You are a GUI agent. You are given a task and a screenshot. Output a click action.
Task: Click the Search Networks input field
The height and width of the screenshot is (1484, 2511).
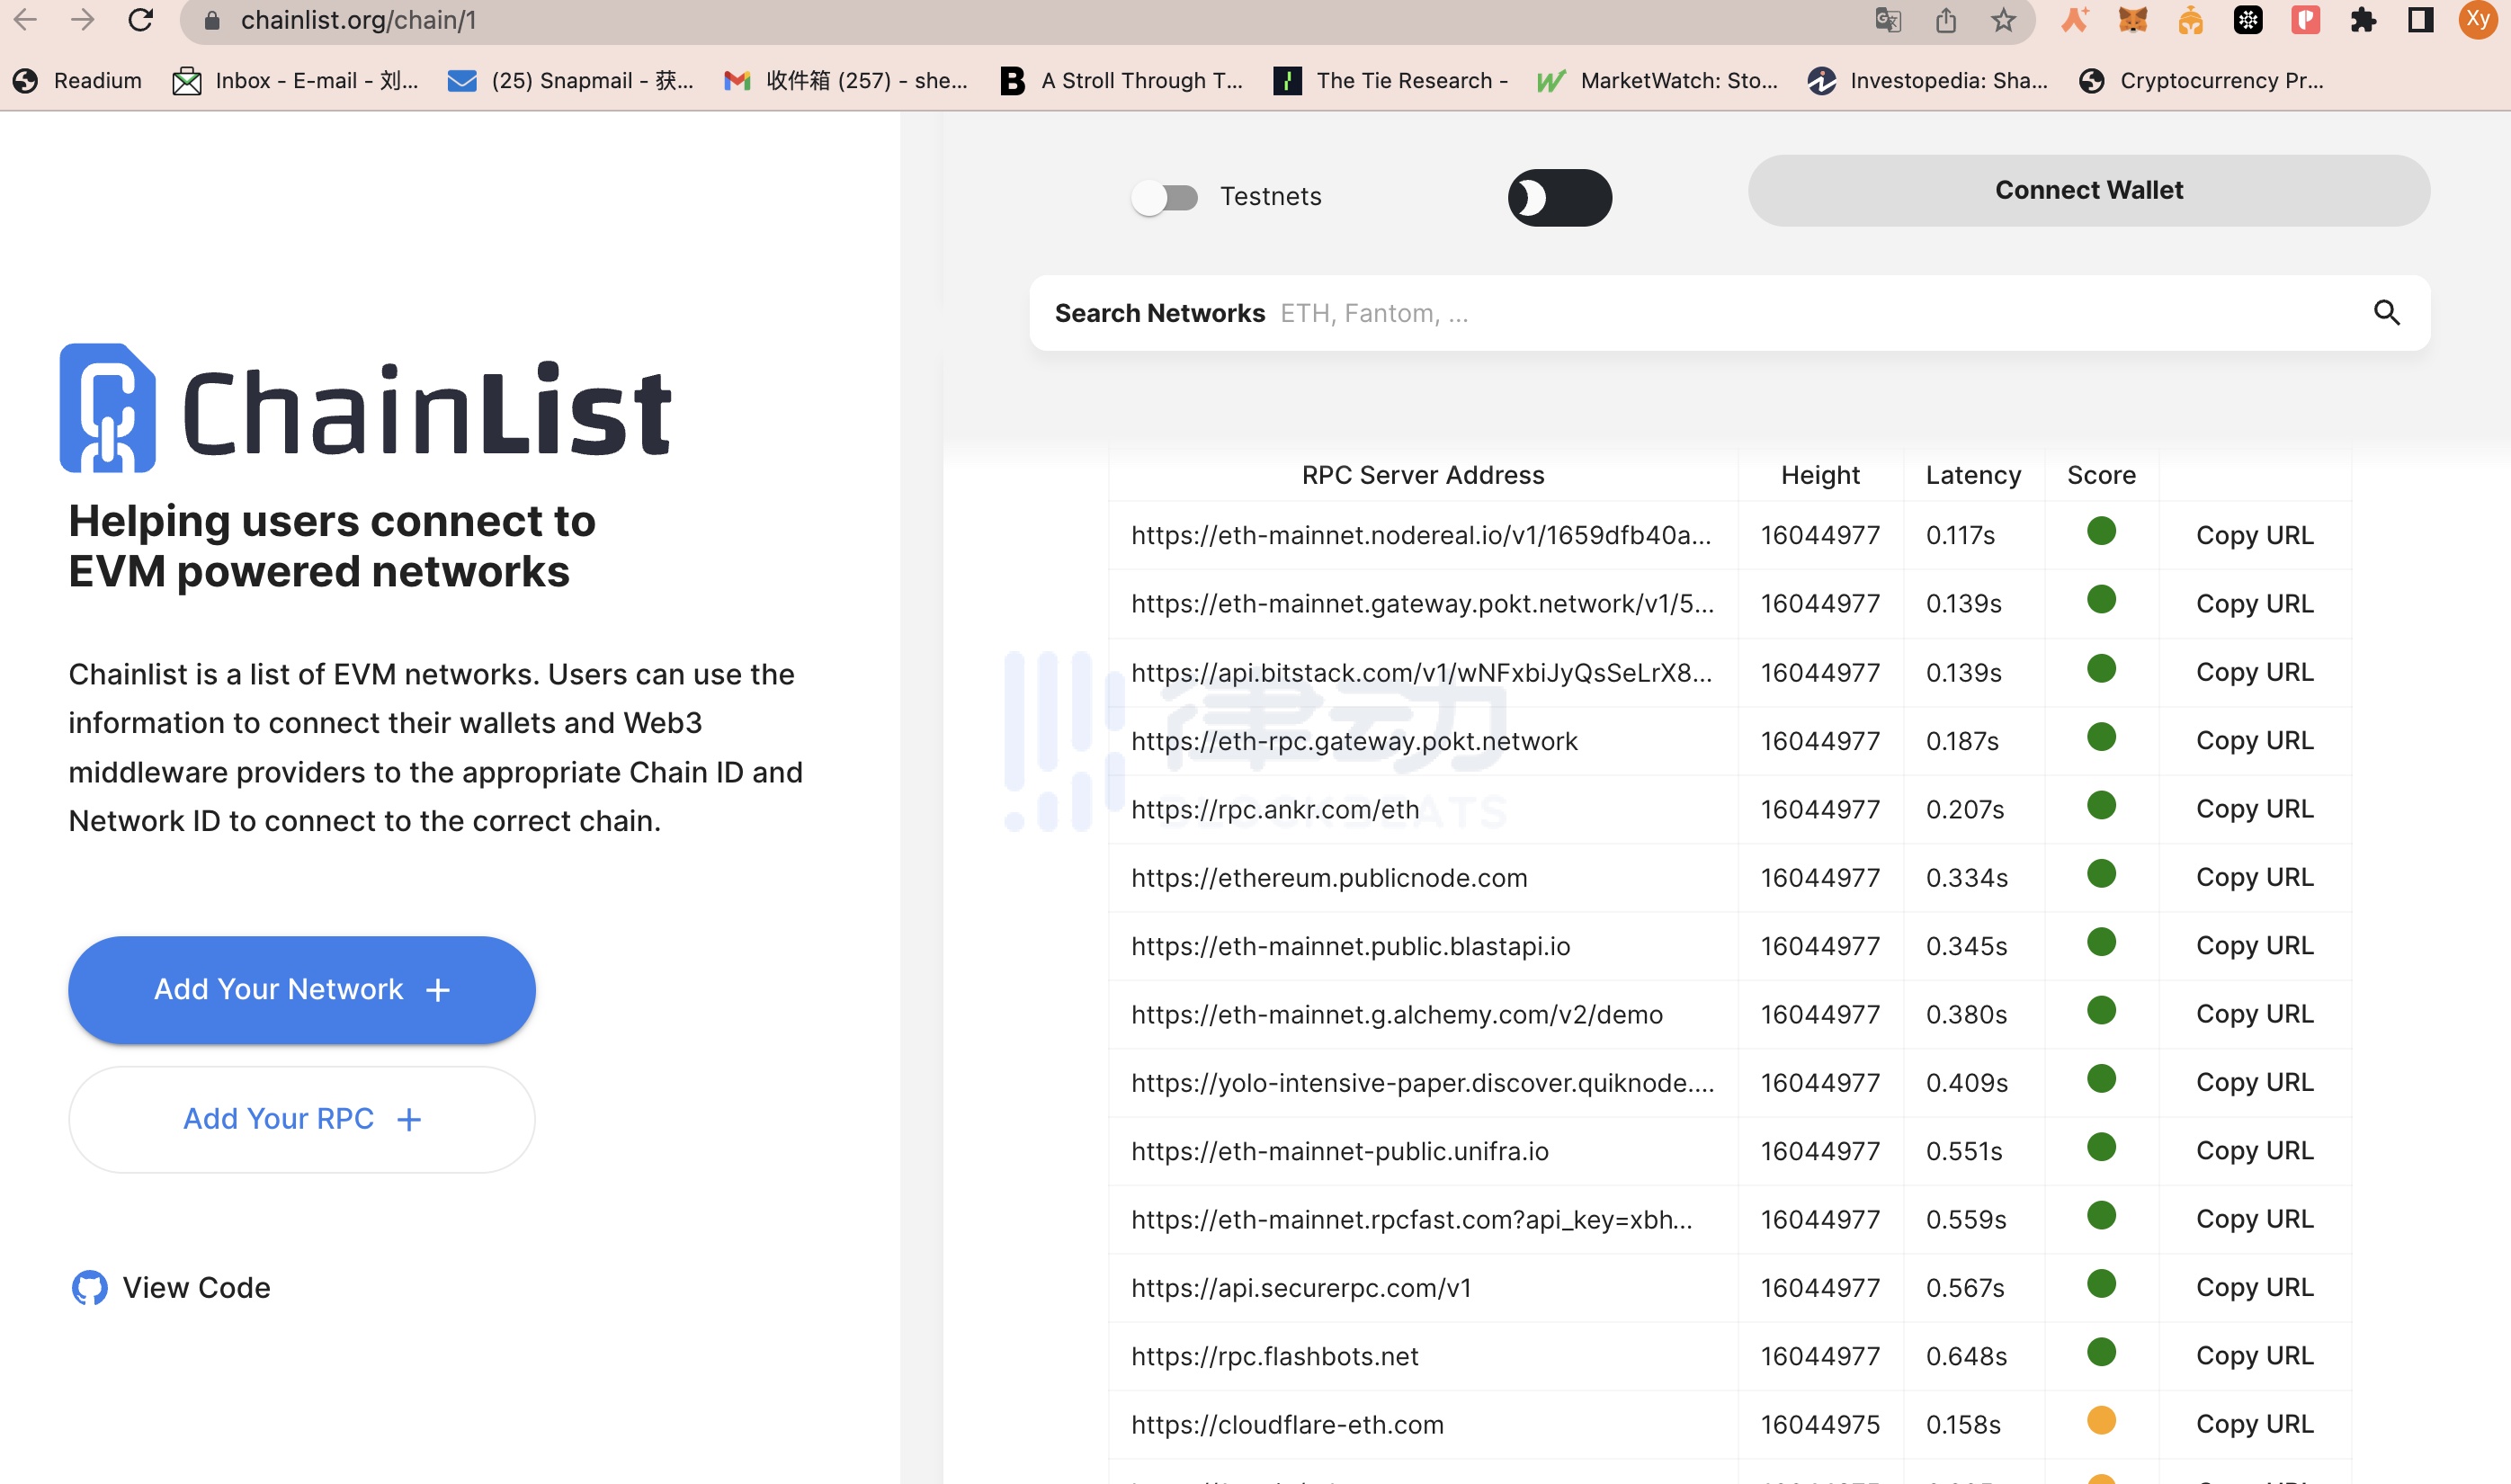tap(1800, 313)
